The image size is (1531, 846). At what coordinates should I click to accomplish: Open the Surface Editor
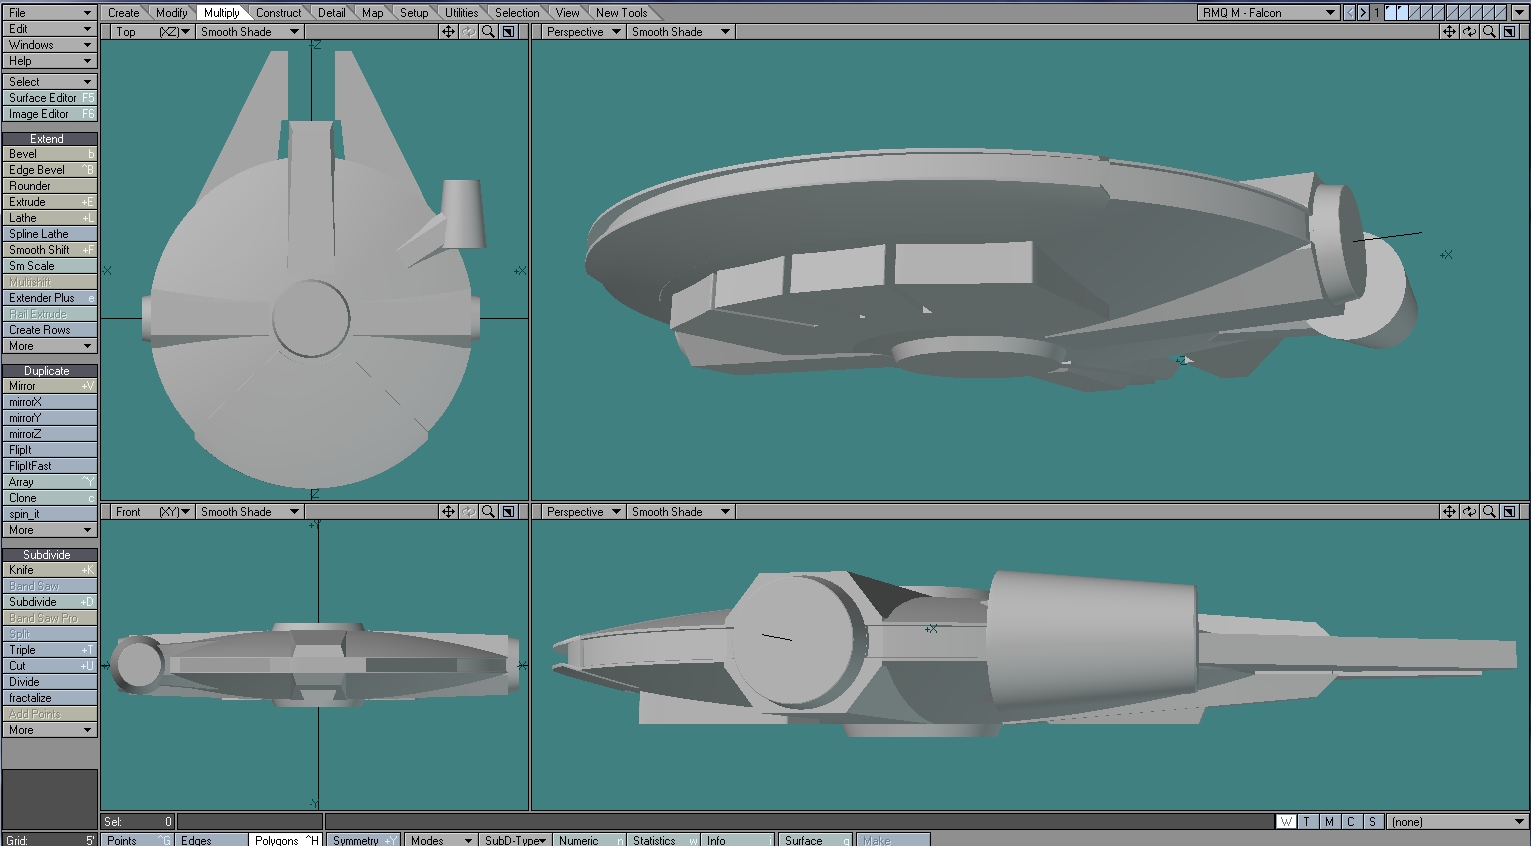[49, 98]
